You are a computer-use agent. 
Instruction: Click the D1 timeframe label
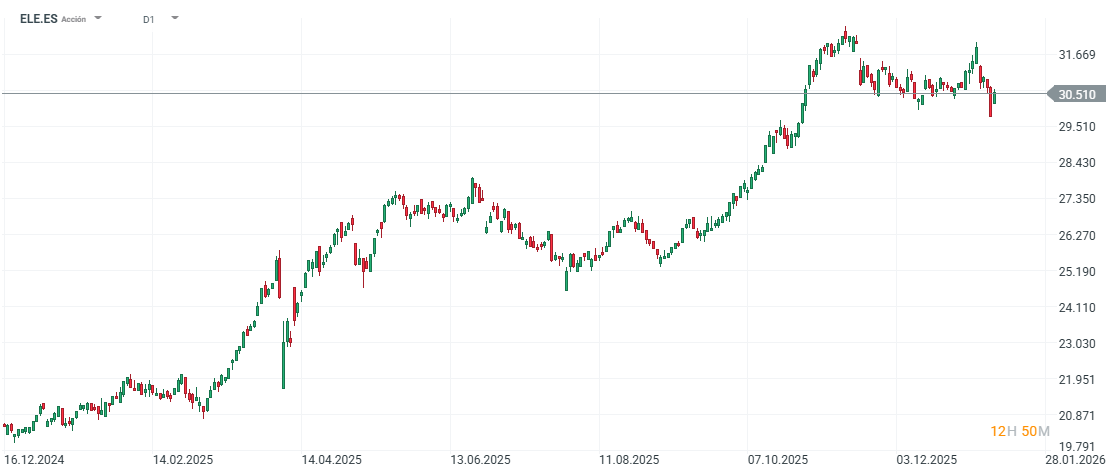coord(149,19)
